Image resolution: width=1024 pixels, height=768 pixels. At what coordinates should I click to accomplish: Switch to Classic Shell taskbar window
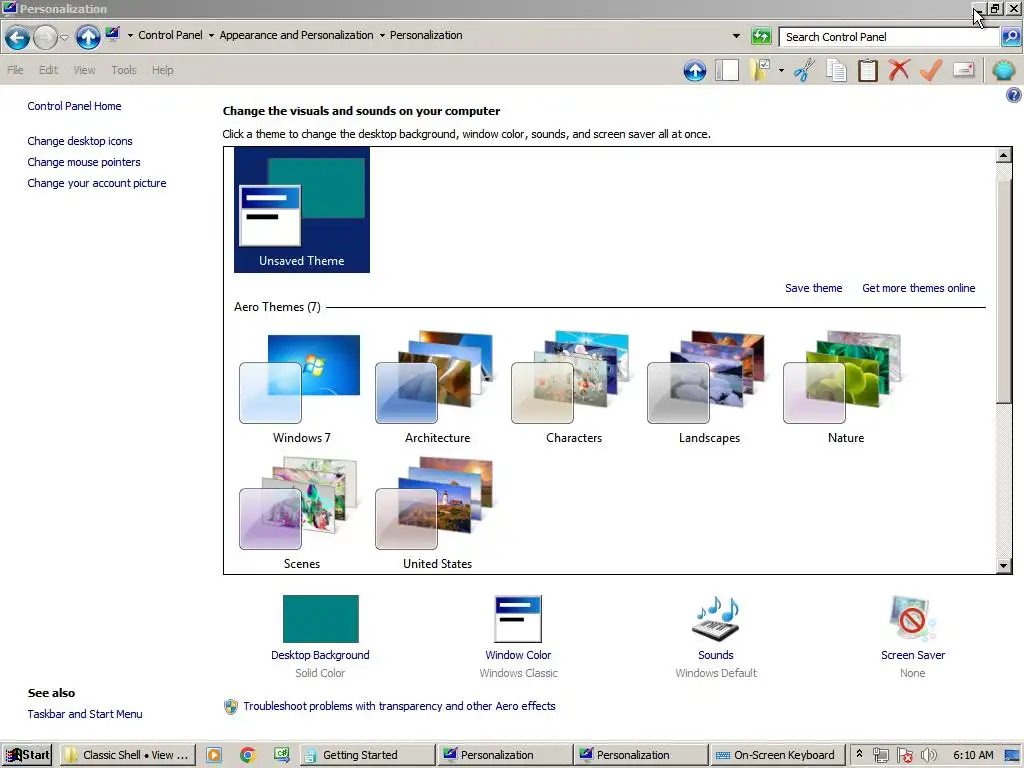[129, 755]
